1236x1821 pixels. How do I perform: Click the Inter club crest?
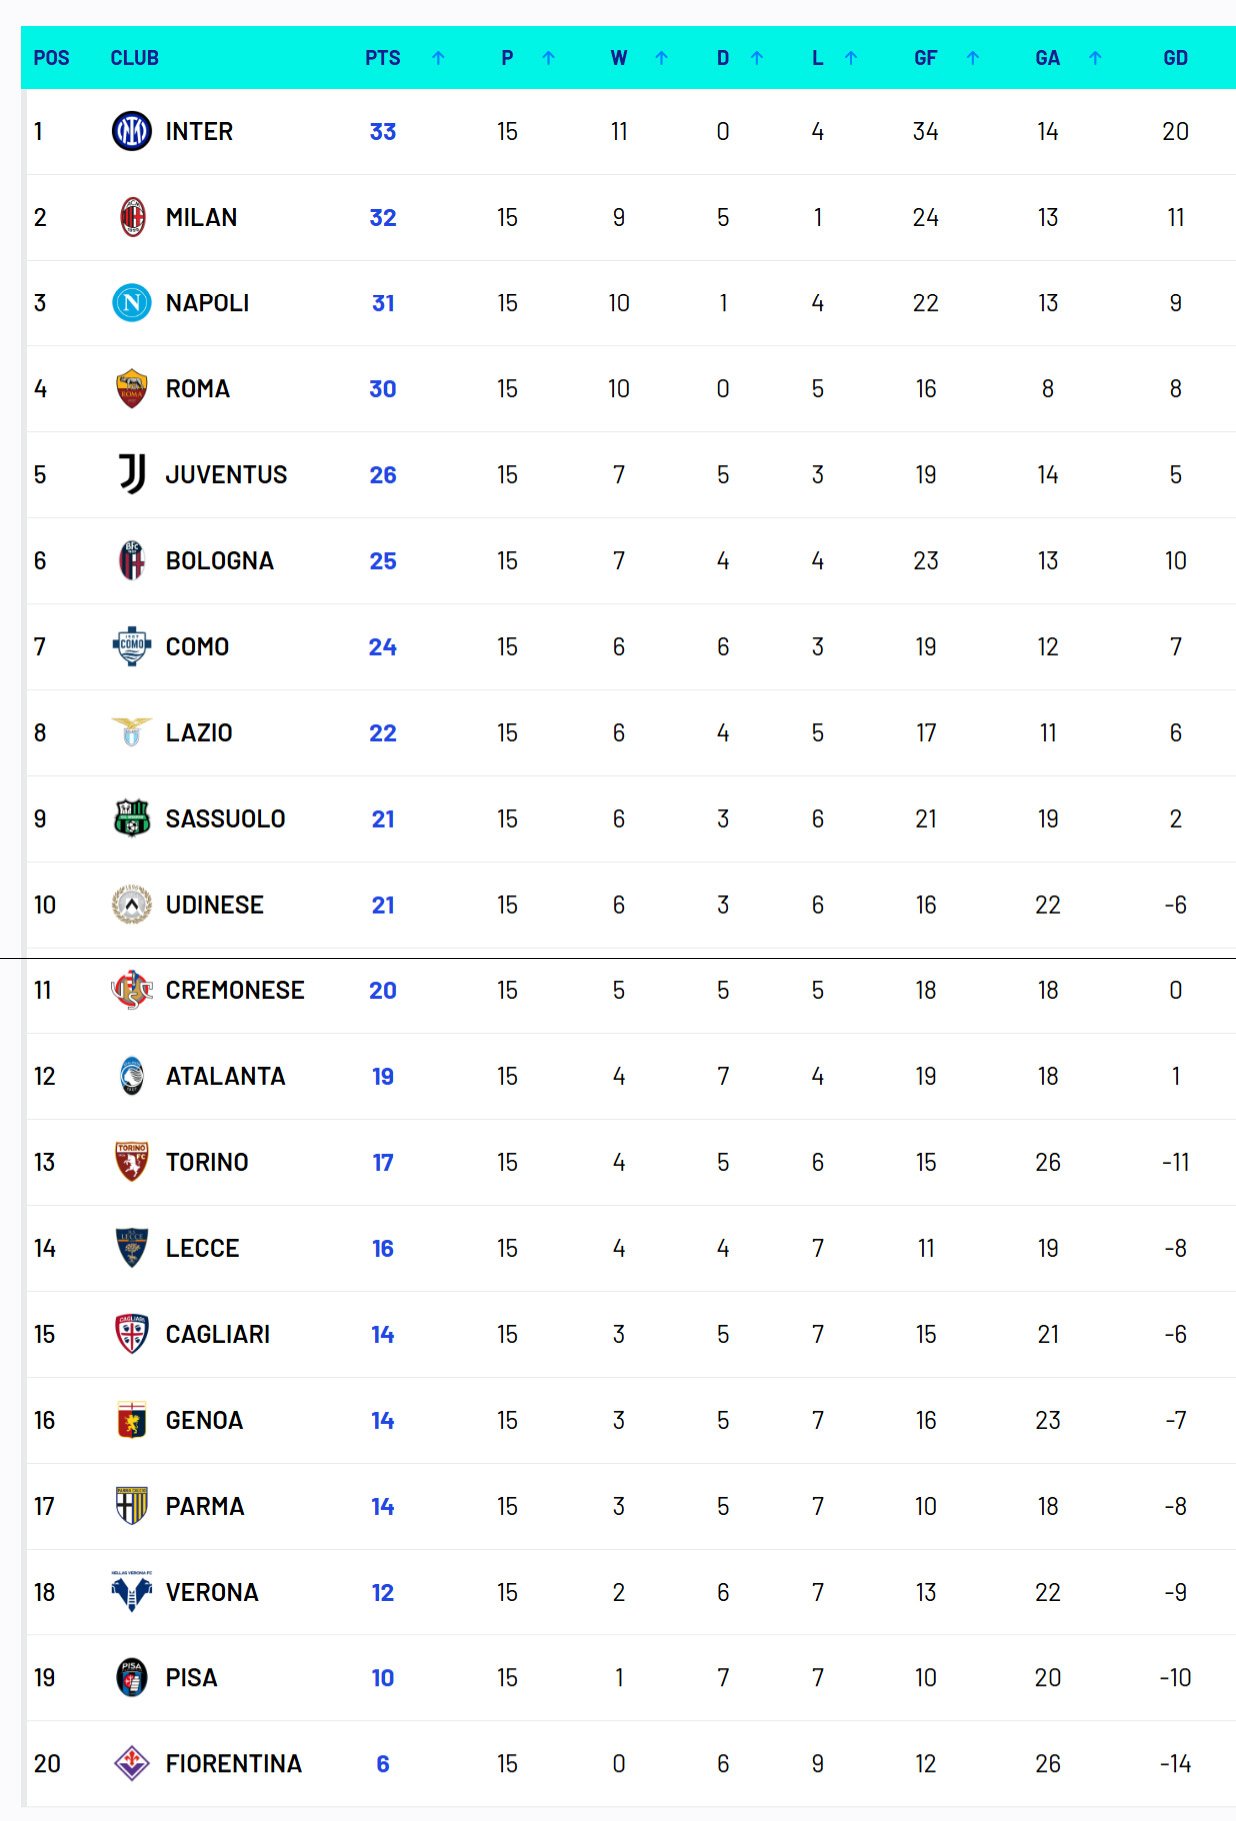[x=131, y=131]
